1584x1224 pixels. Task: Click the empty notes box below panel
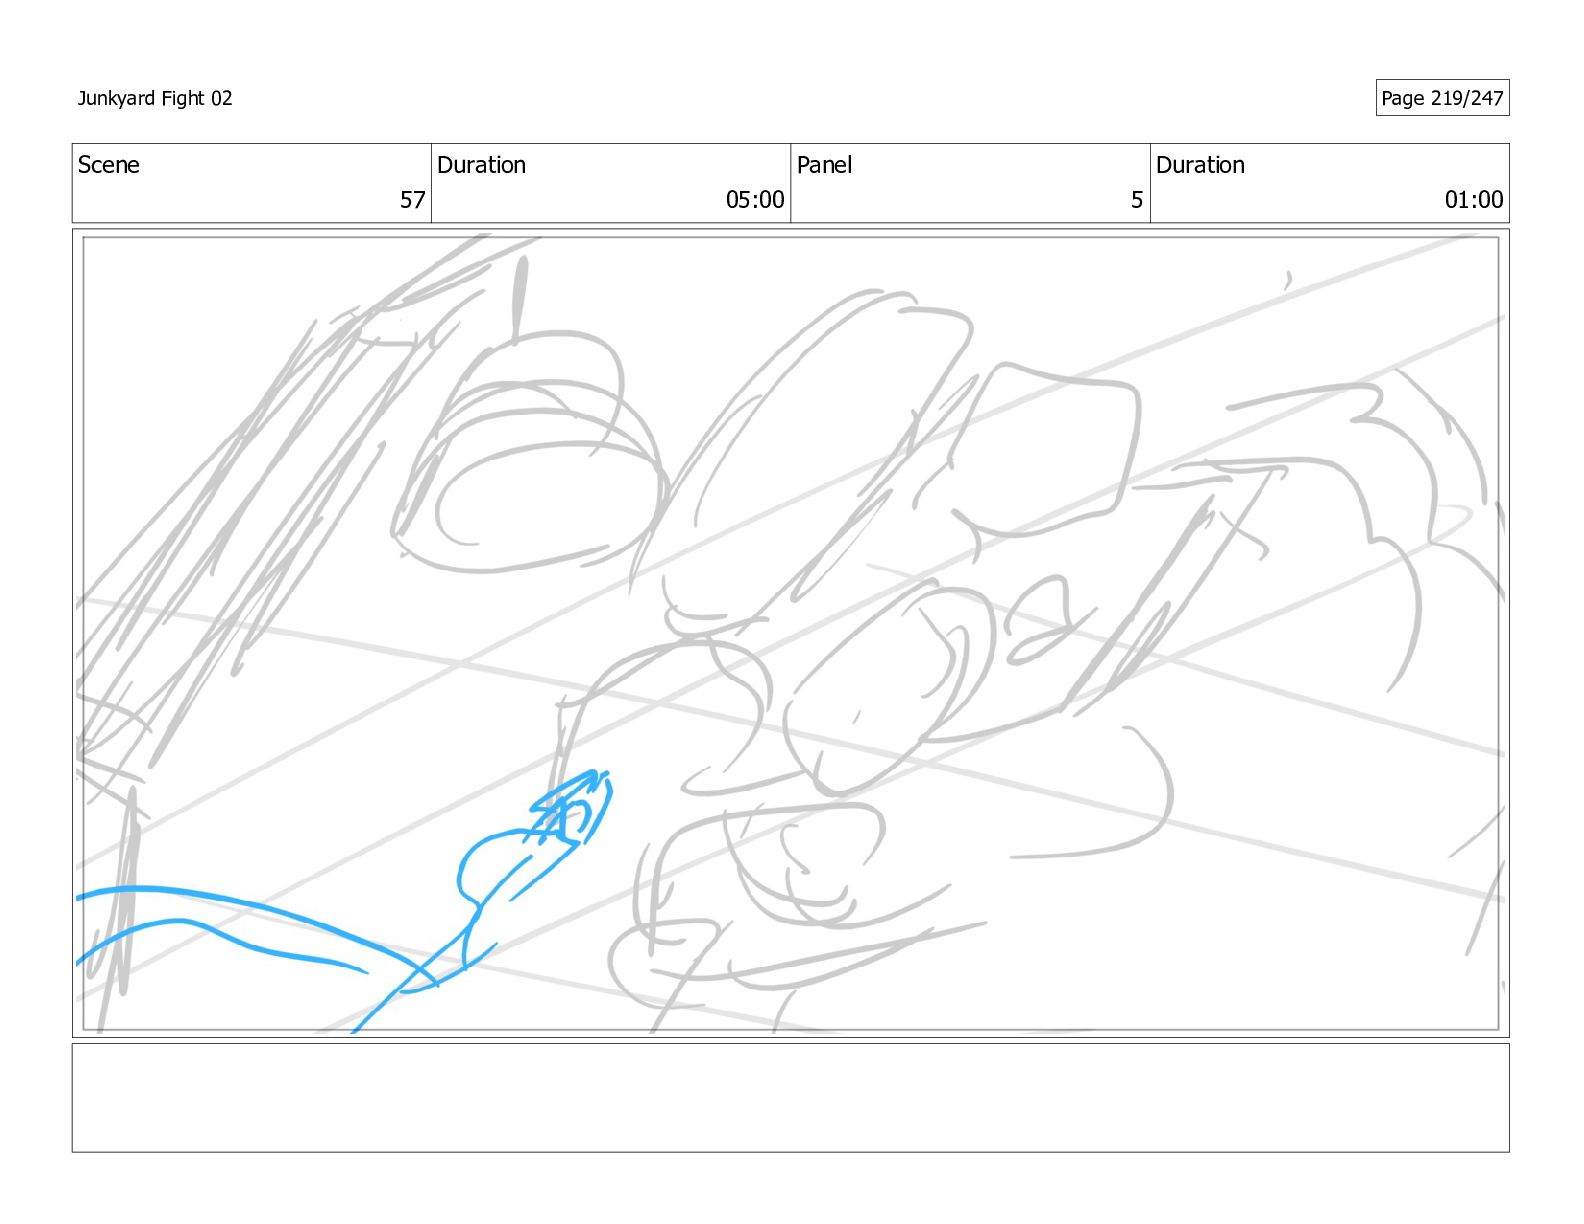(x=790, y=1098)
